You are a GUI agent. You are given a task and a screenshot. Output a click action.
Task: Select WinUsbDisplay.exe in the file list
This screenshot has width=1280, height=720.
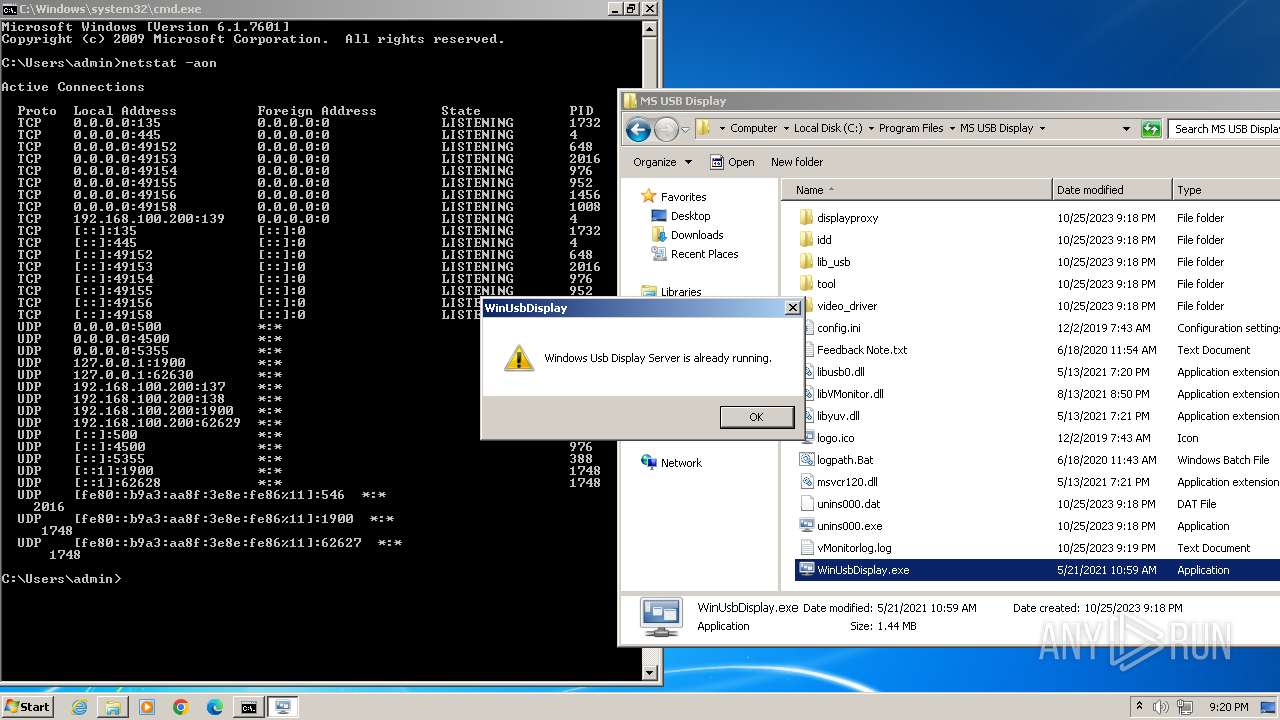(x=863, y=570)
